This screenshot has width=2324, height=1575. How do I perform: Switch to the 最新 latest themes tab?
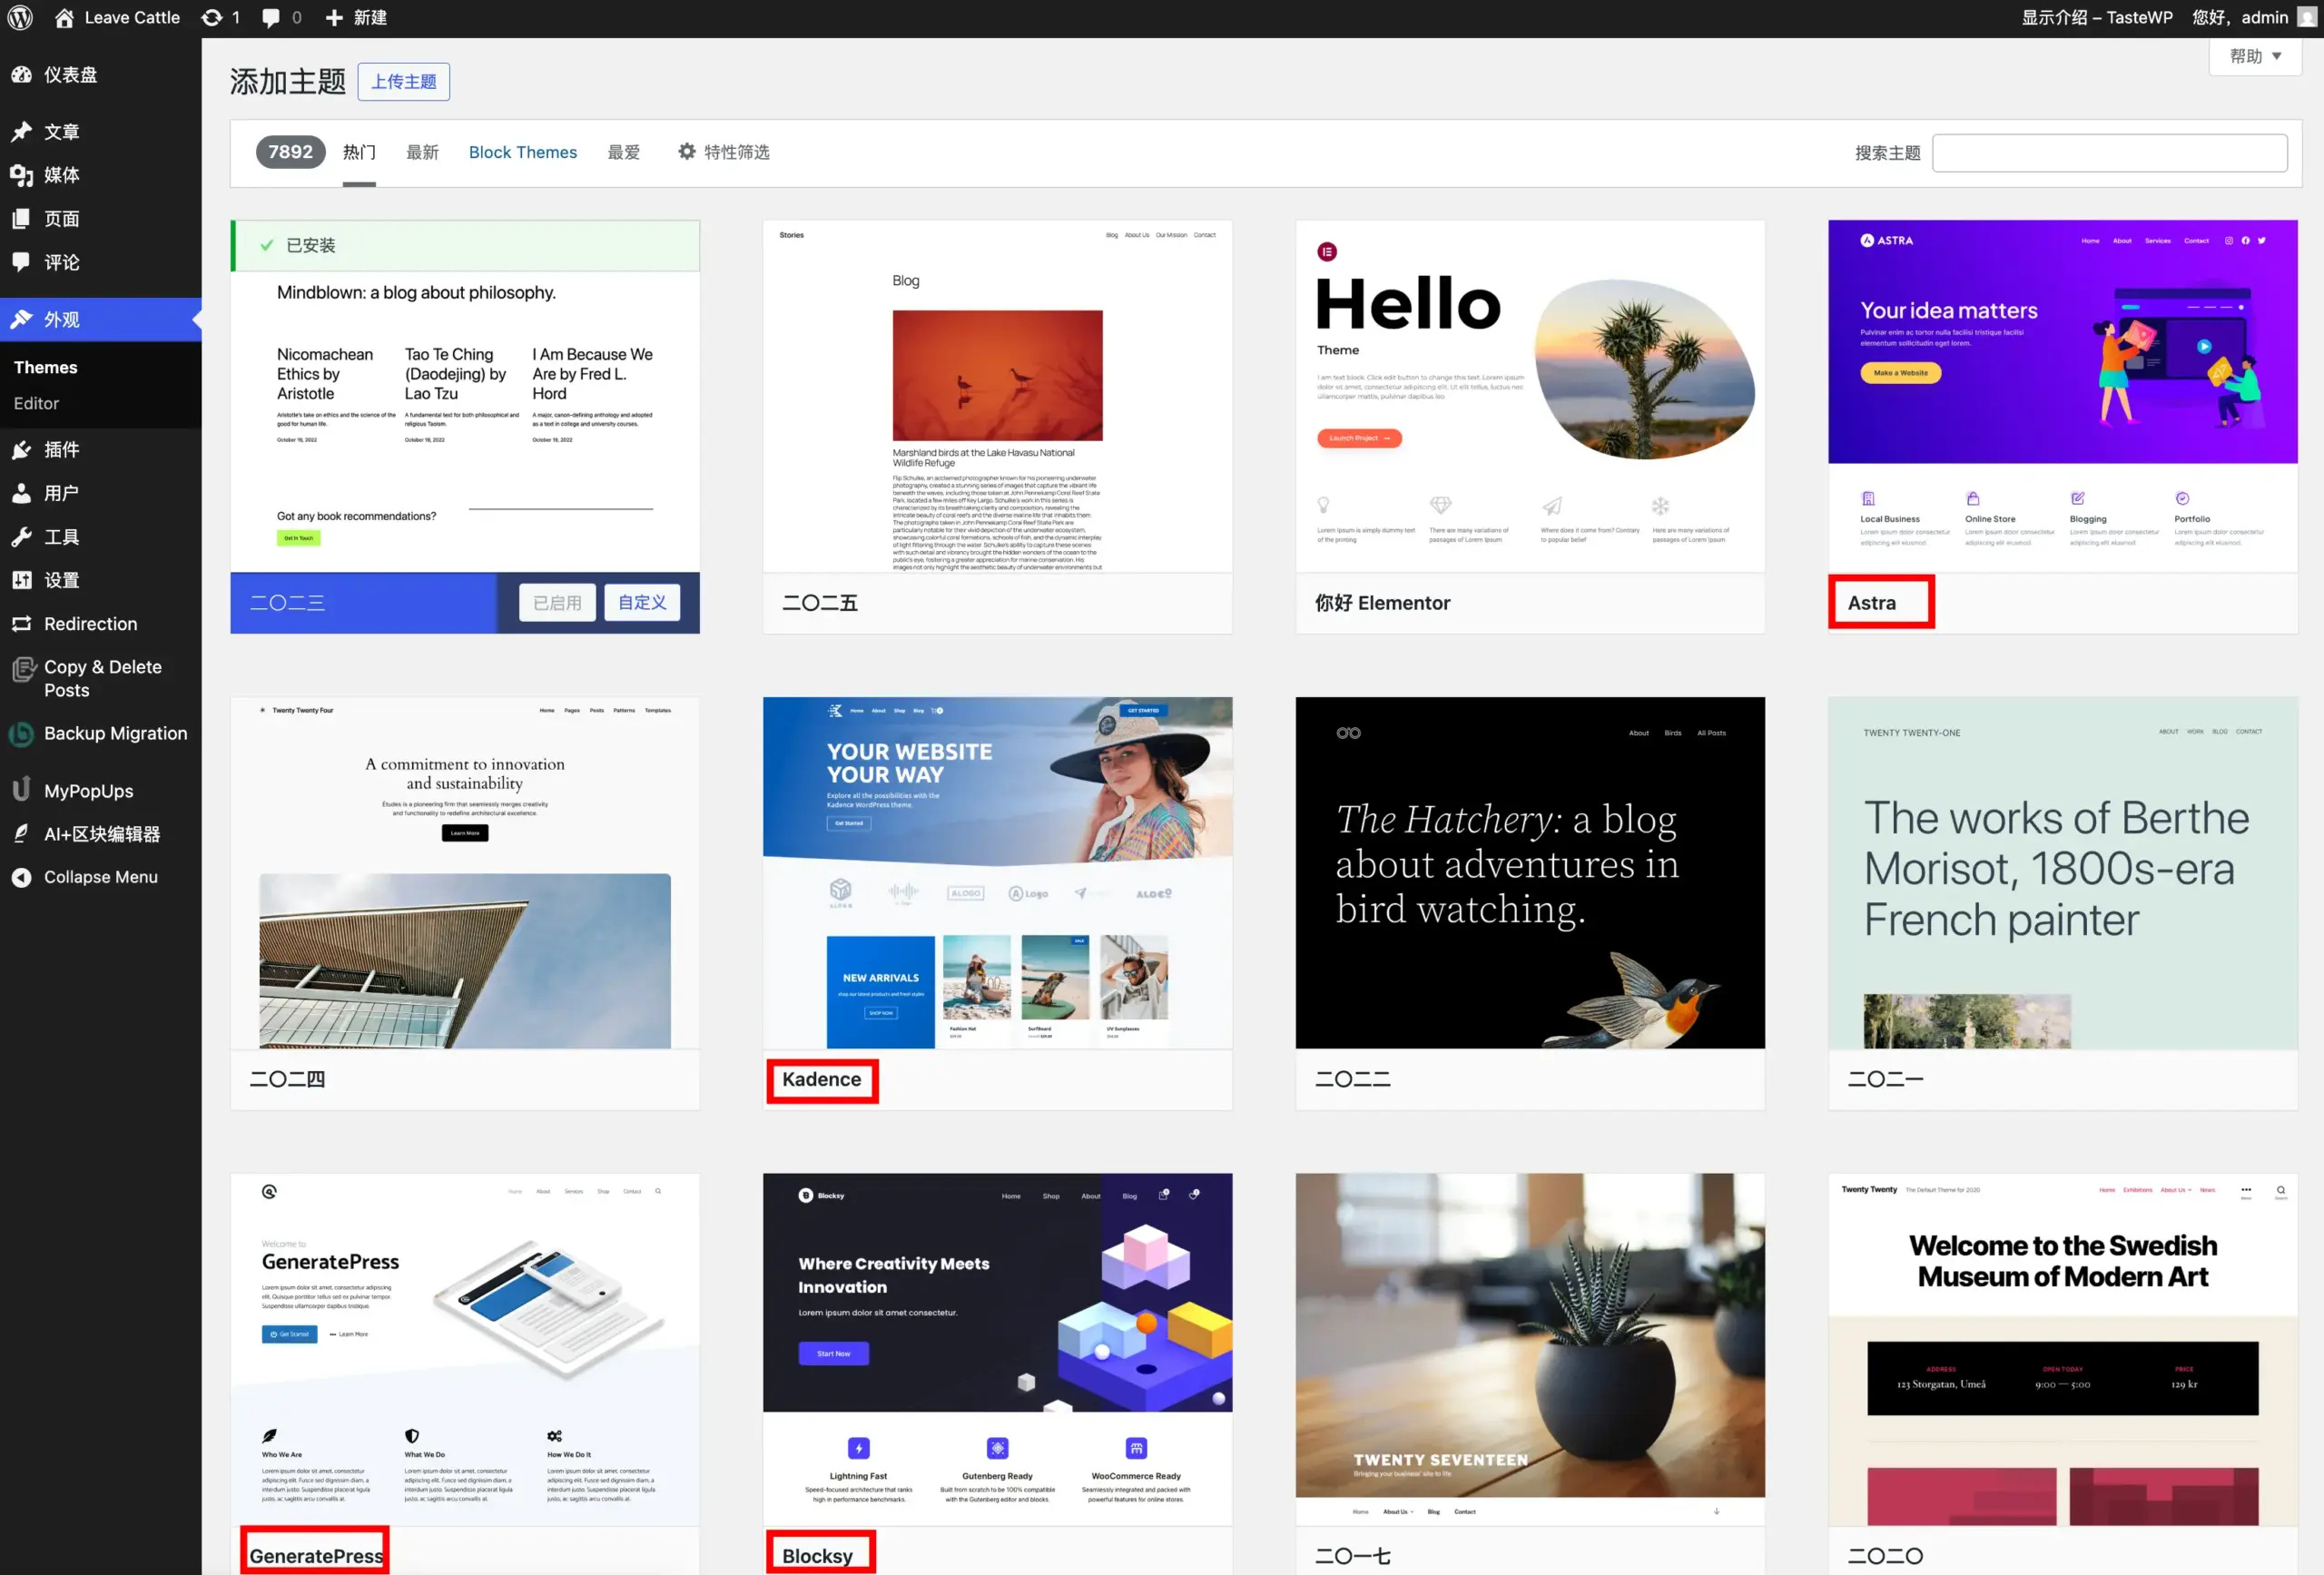pos(422,152)
